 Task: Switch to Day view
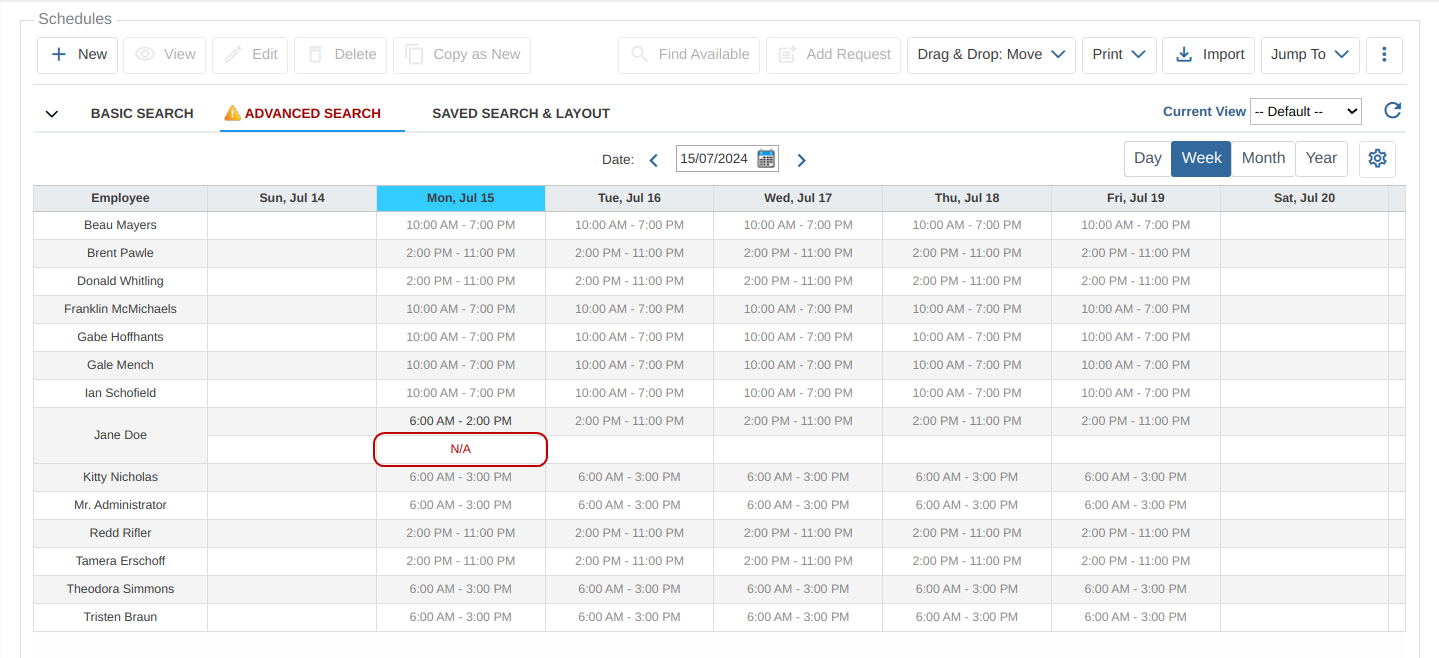click(1147, 159)
